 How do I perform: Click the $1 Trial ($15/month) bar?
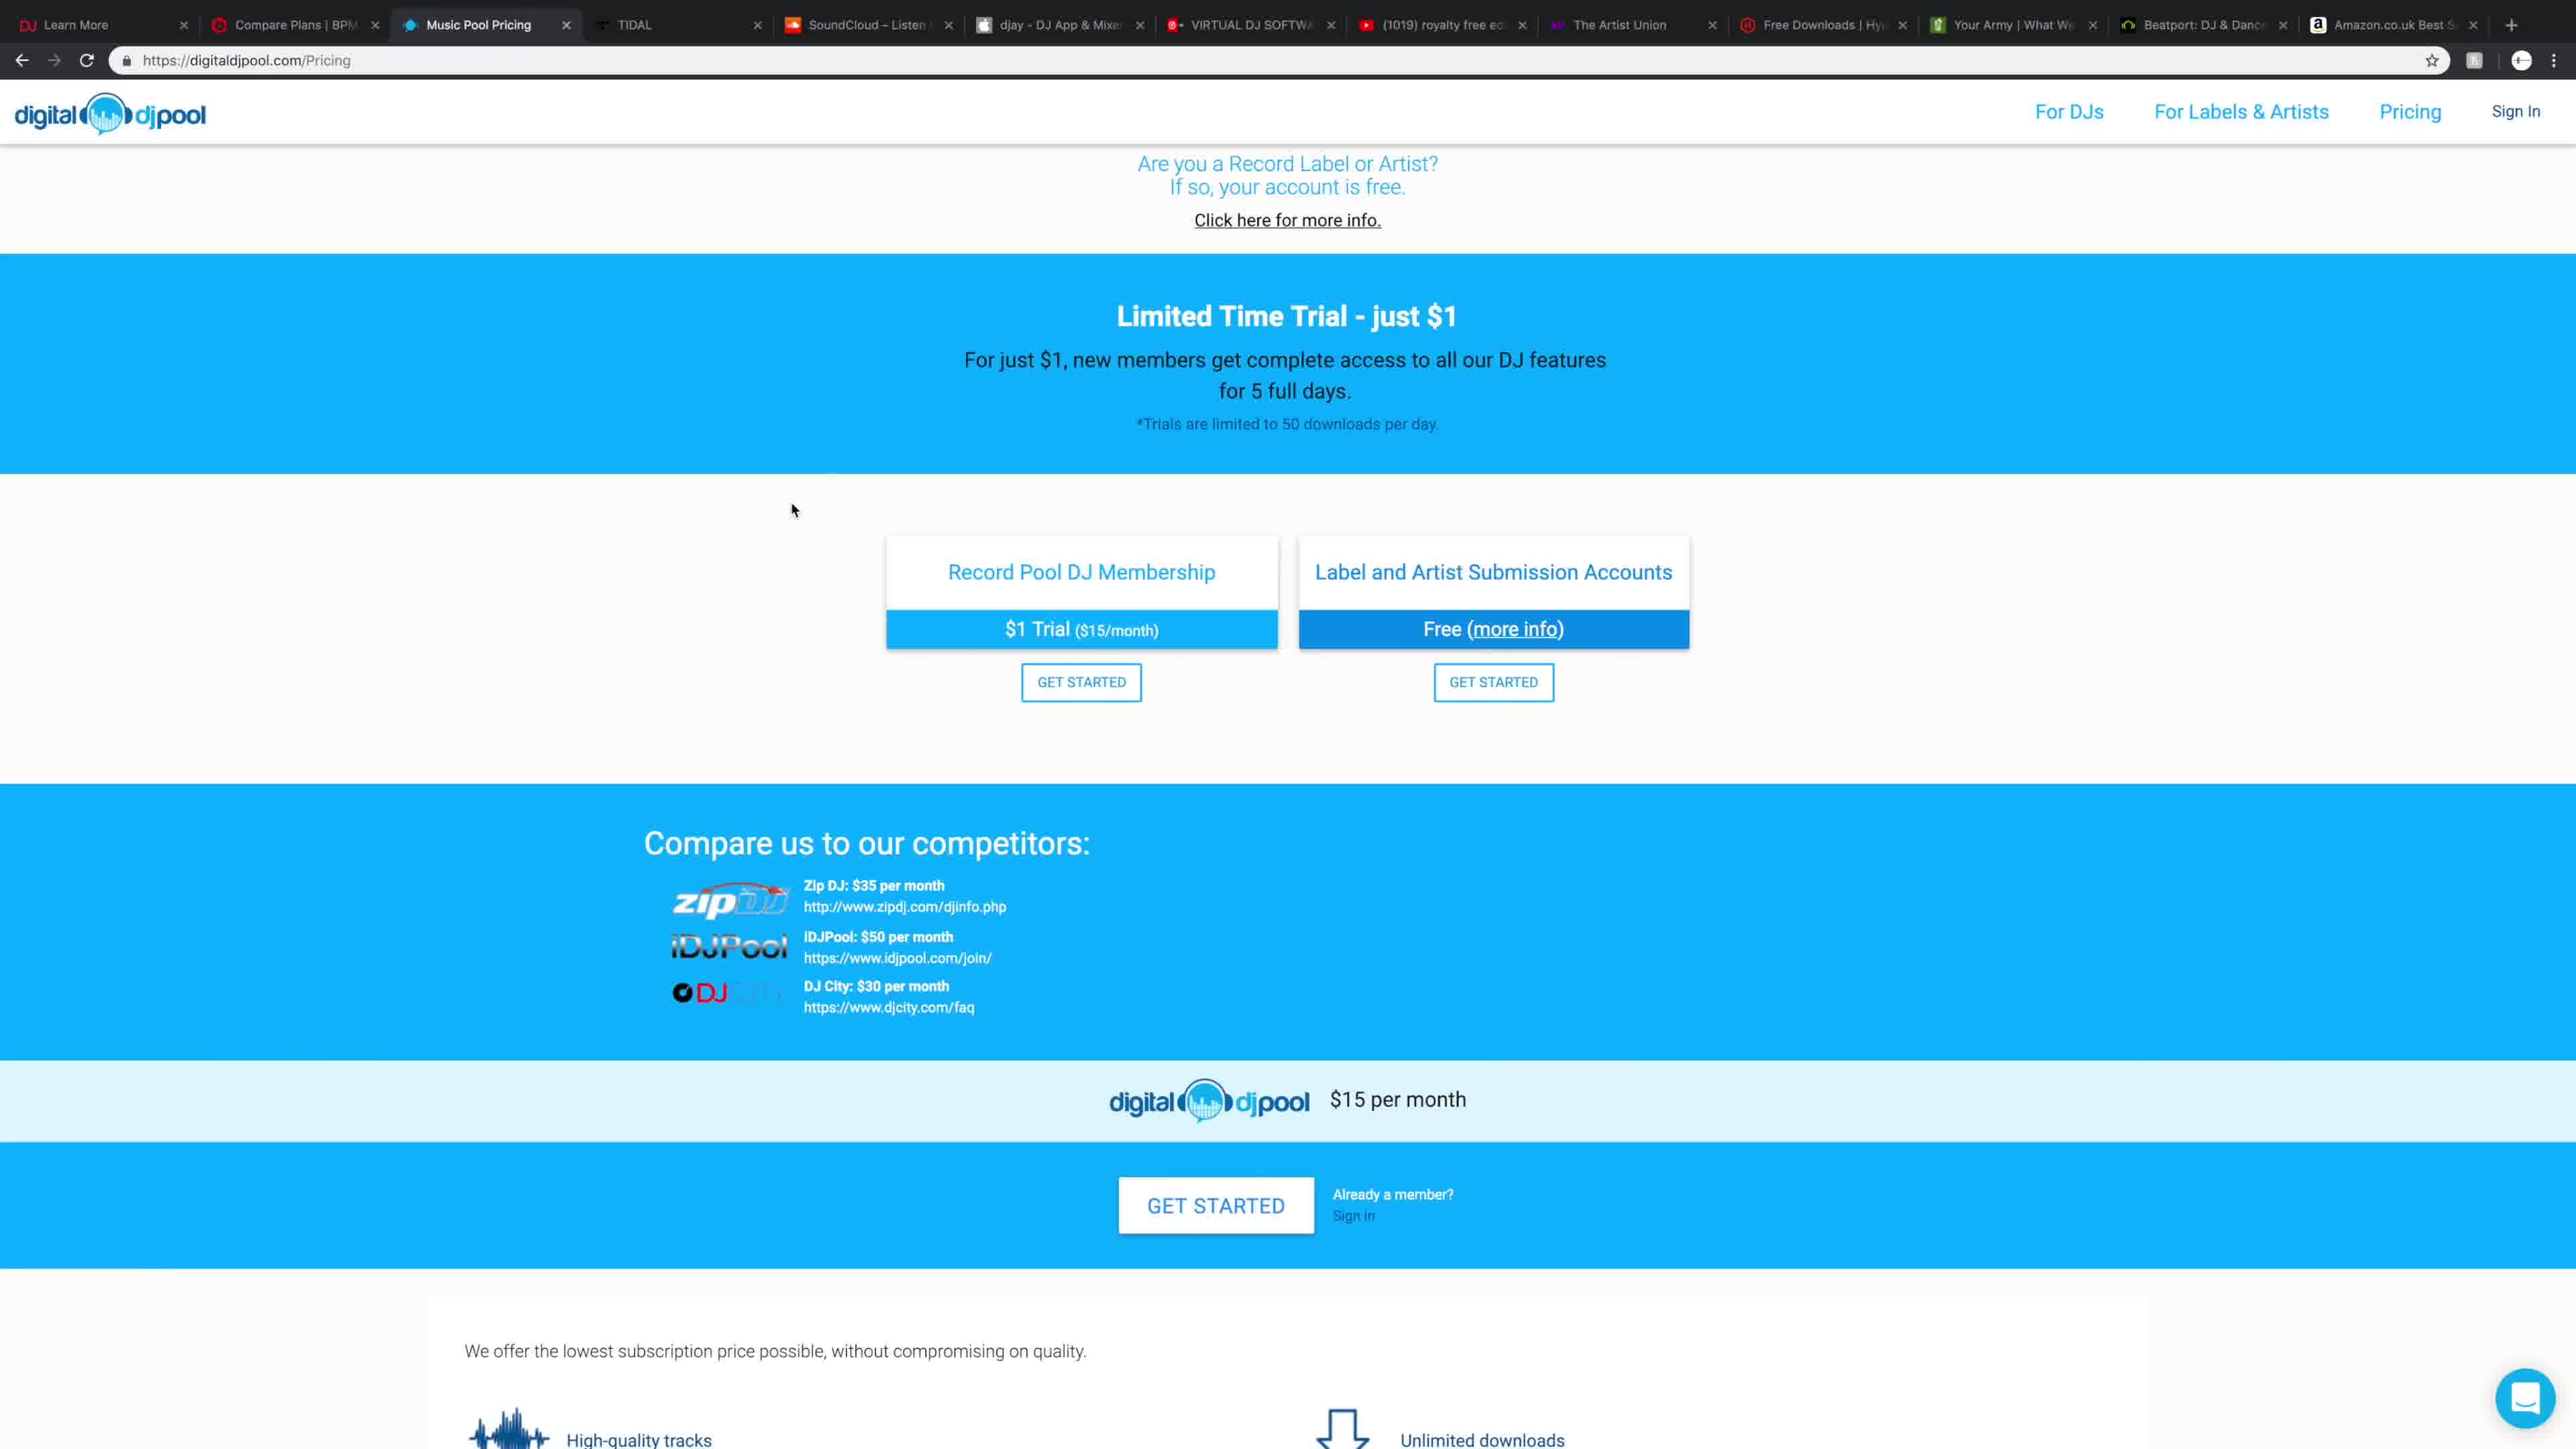(1081, 629)
